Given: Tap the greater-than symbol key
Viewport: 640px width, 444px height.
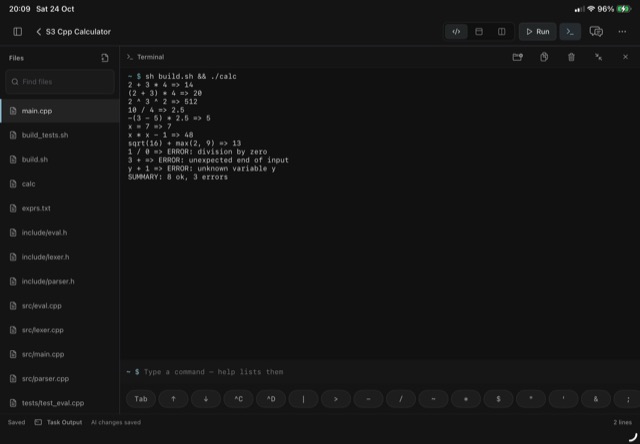Looking at the screenshot, I should tap(336, 399).
